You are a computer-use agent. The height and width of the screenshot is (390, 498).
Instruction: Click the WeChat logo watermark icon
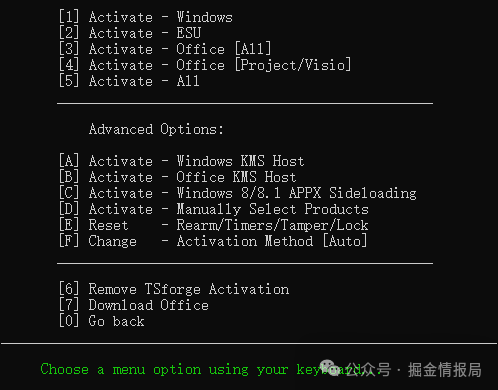(x=329, y=368)
